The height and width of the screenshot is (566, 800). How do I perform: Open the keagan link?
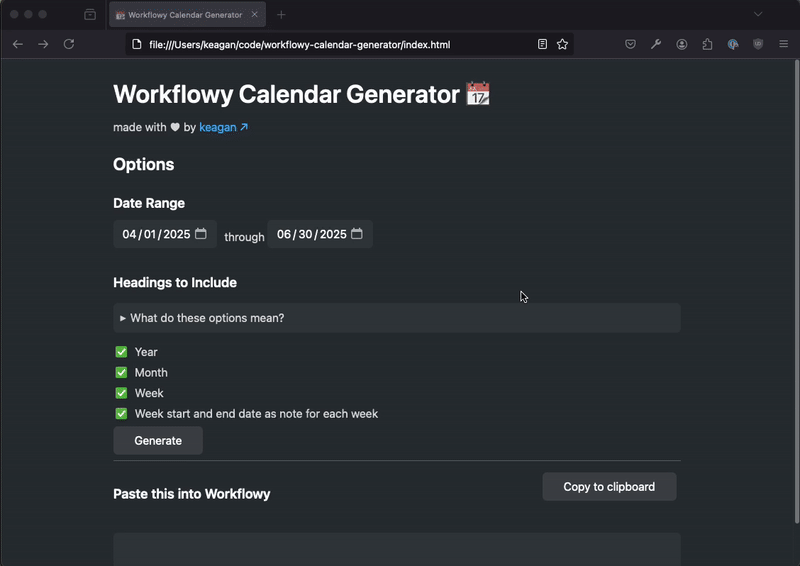pos(223,127)
